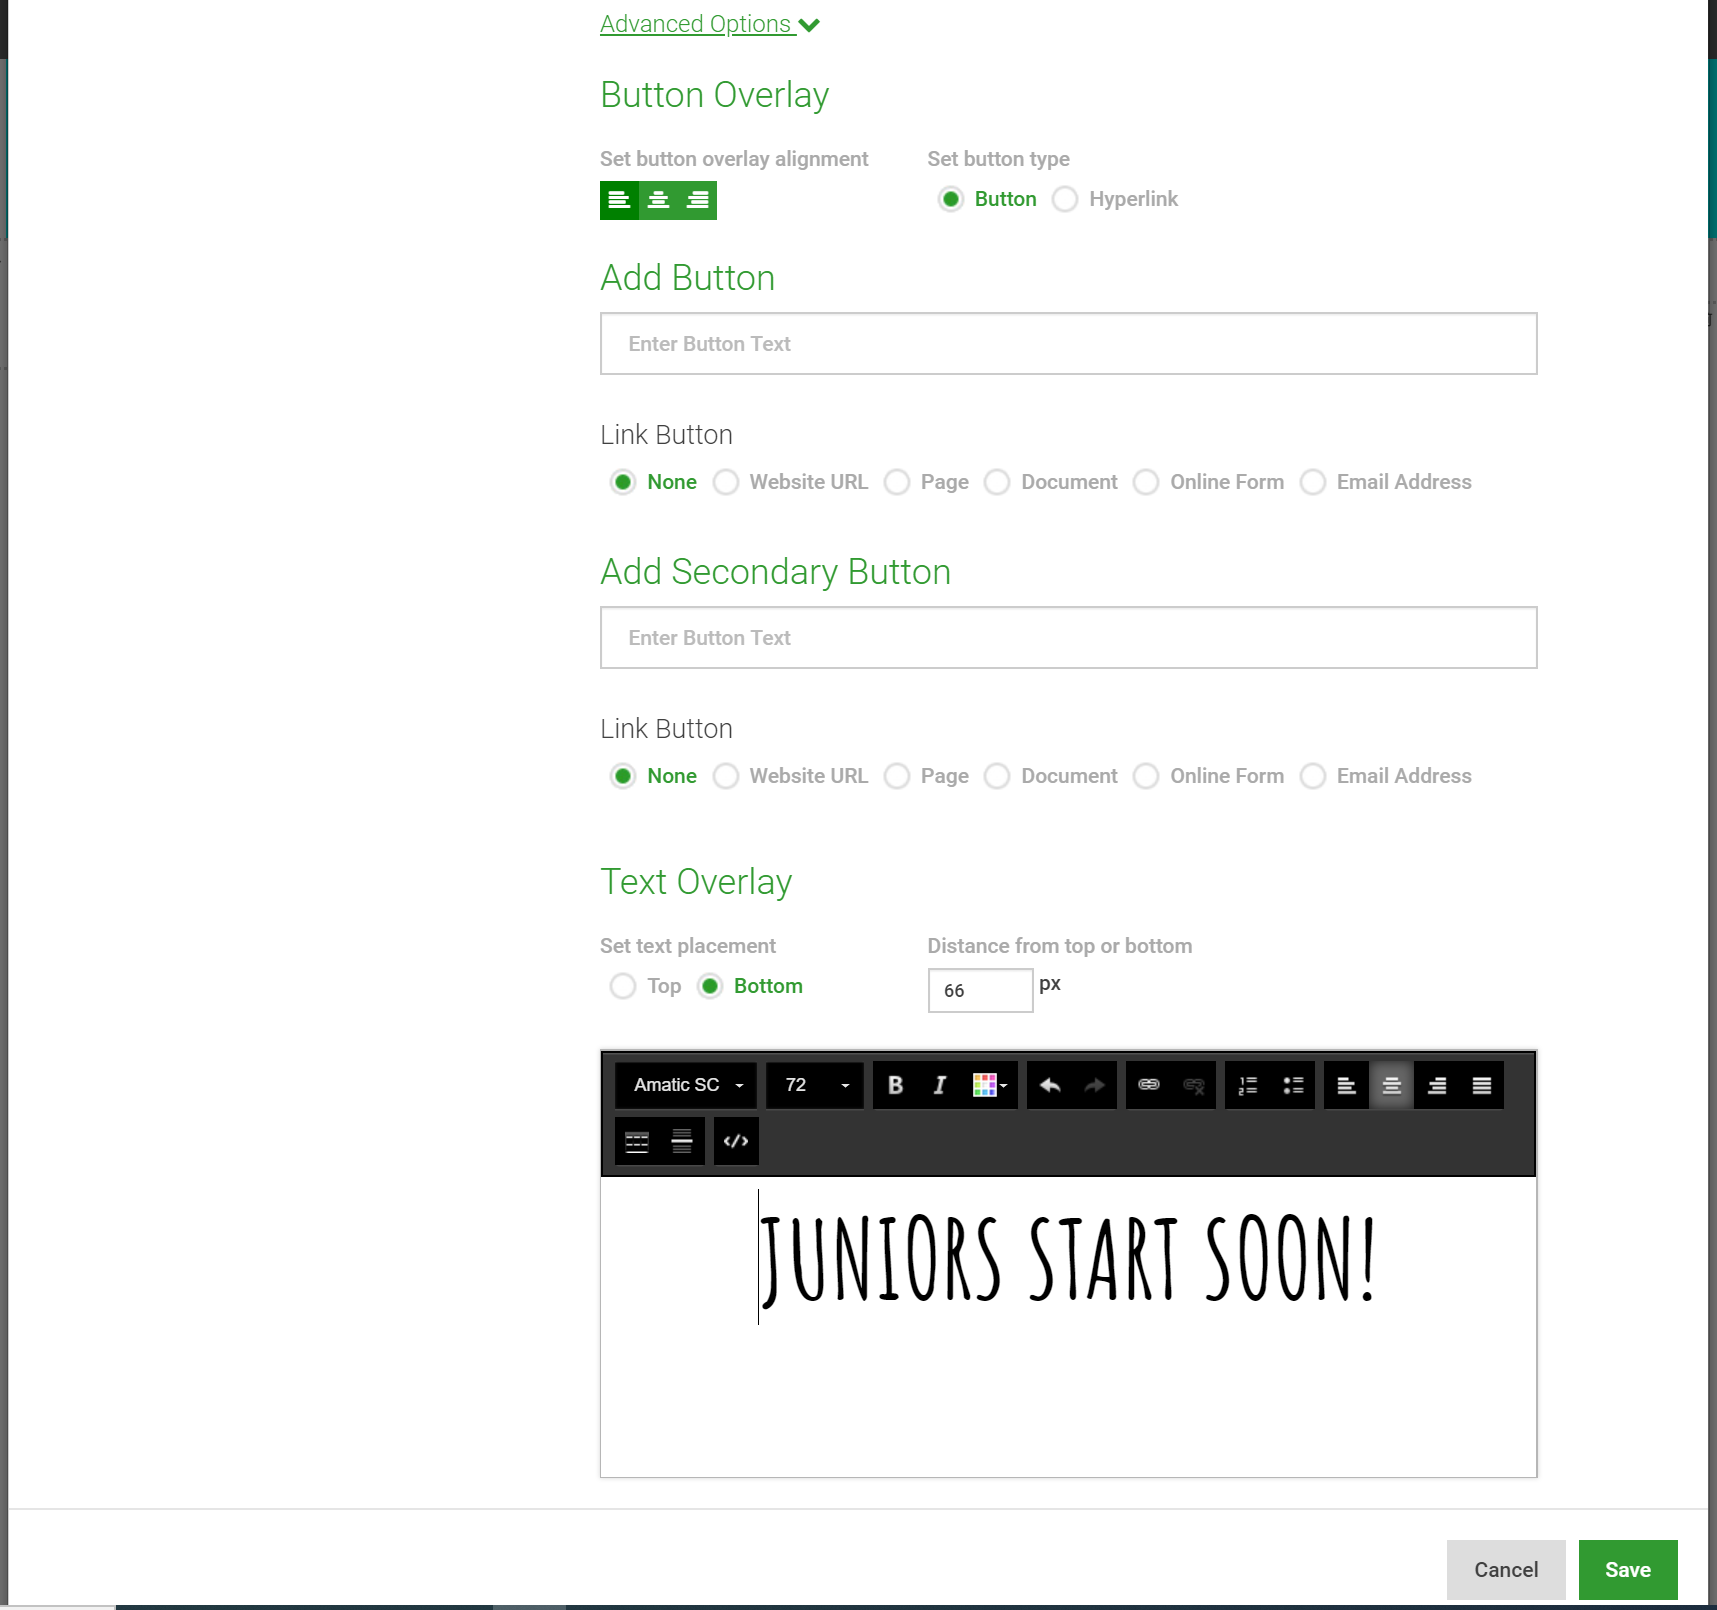The height and width of the screenshot is (1610, 1717).
Task: Undo the last edit in text editor
Action: coord(1049,1085)
